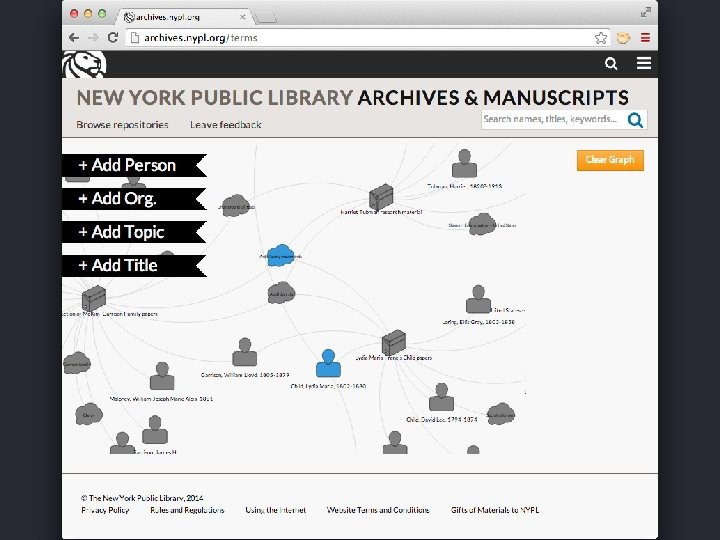This screenshot has height=540, width=720.
Task: Open the hamburger menu in the black header
Action: [644, 63]
